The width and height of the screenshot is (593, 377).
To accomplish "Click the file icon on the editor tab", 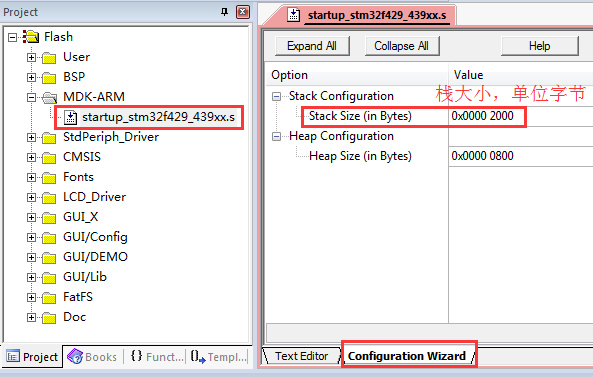I will (x=293, y=15).
